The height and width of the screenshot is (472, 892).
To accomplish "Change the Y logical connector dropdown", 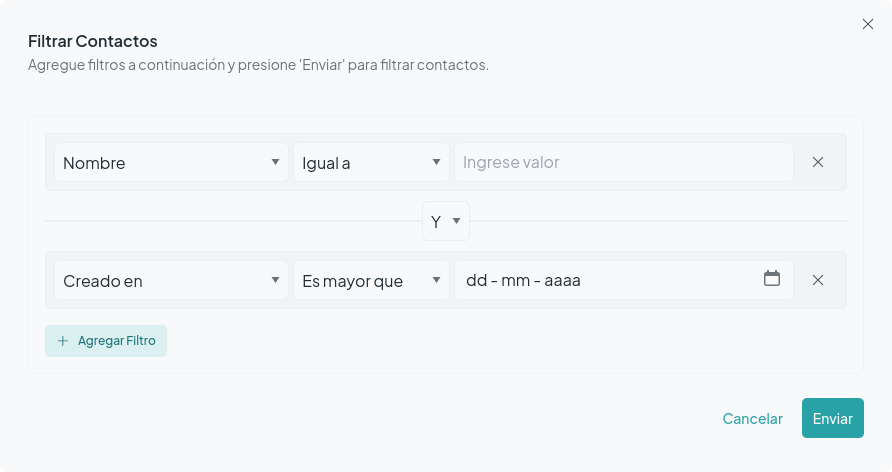I will pyautogui.click(x=445, y=221).
